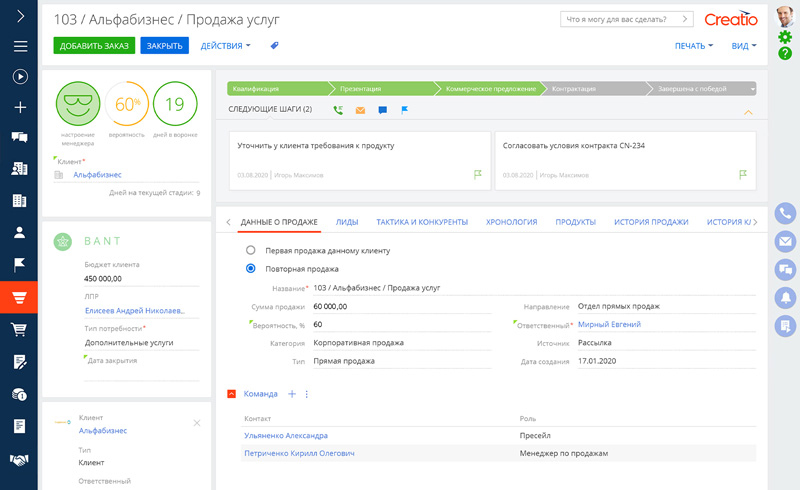Open the Команда three-dot options menu
This screenshot has width=800, height=490.
307,394
